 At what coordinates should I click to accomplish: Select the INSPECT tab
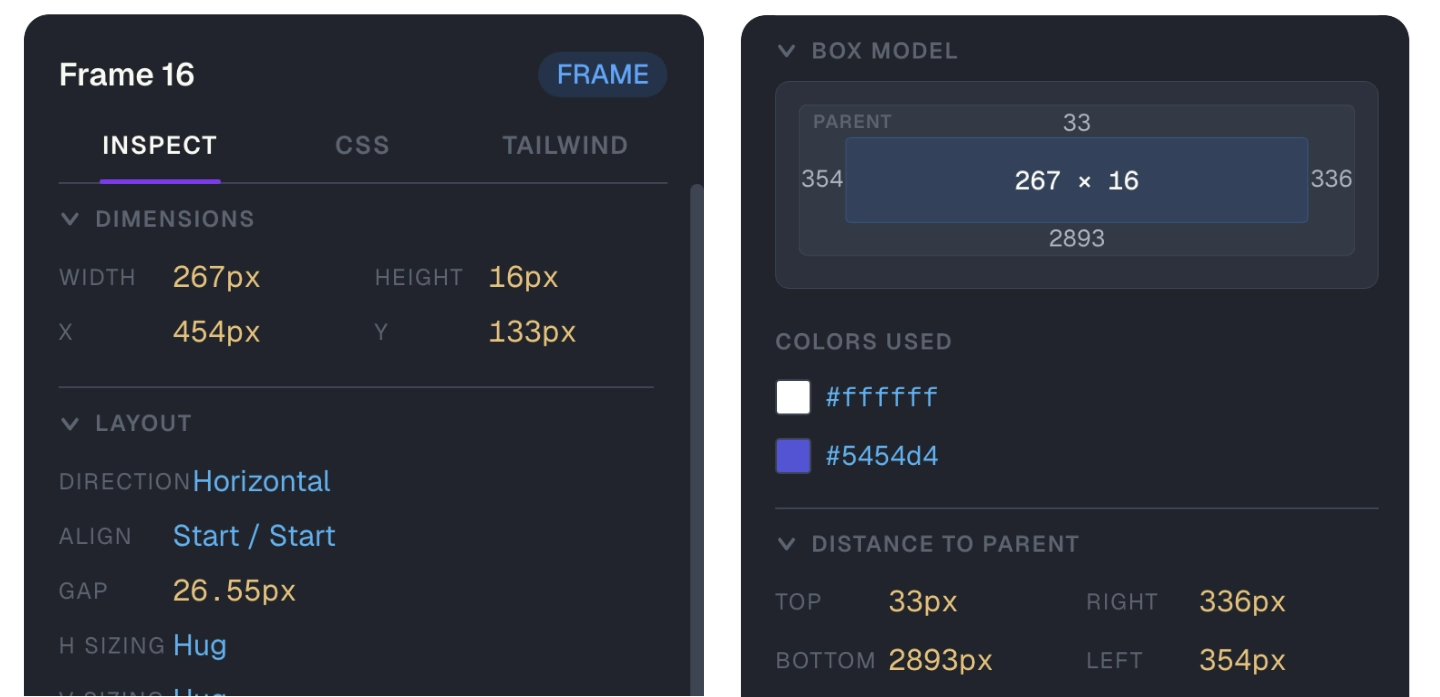pos(160,145)
